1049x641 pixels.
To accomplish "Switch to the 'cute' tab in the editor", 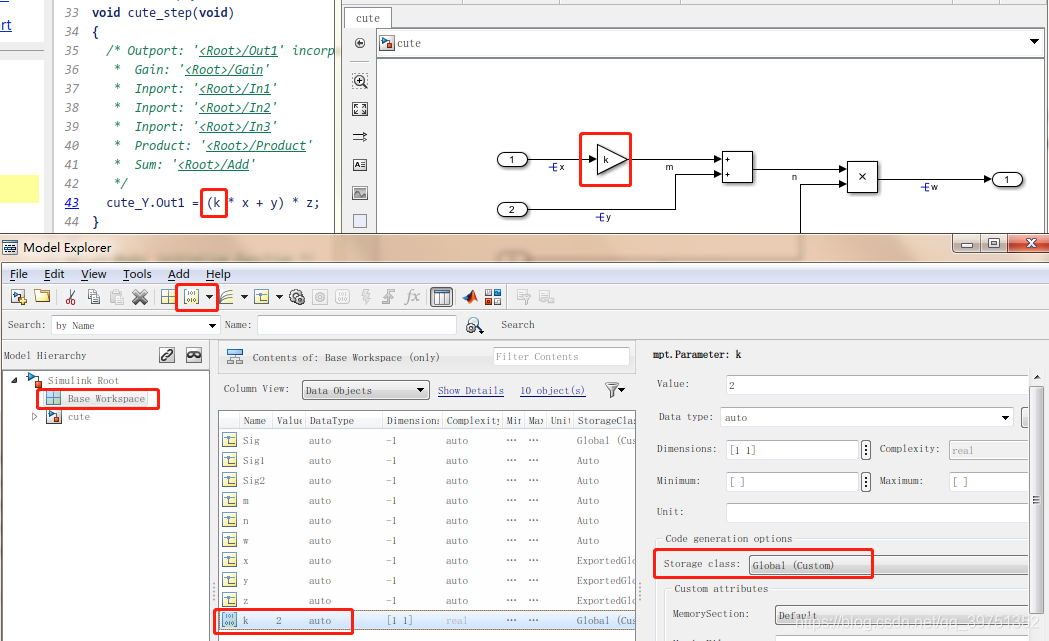I will 367,18.
